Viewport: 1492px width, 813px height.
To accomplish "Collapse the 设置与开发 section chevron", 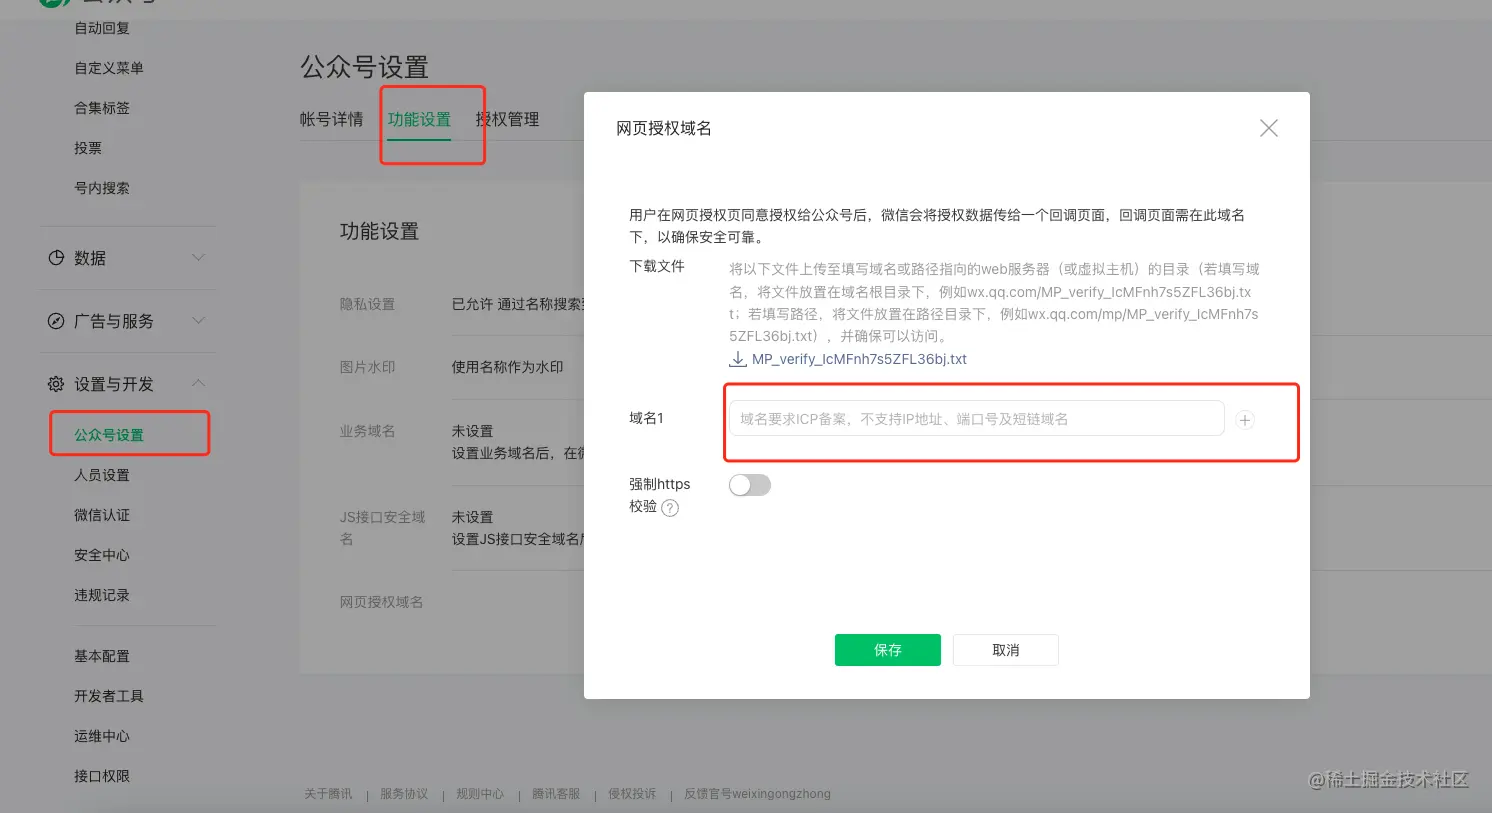I will click(x=198, y=383).
